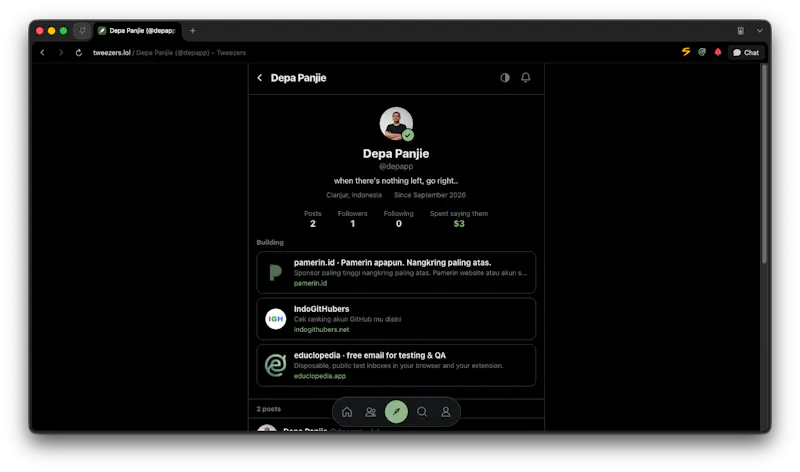The width and height of the screenshot is (800, 472).
Task: Open the pamerin.id project card
Action: (x=396, y=272)
